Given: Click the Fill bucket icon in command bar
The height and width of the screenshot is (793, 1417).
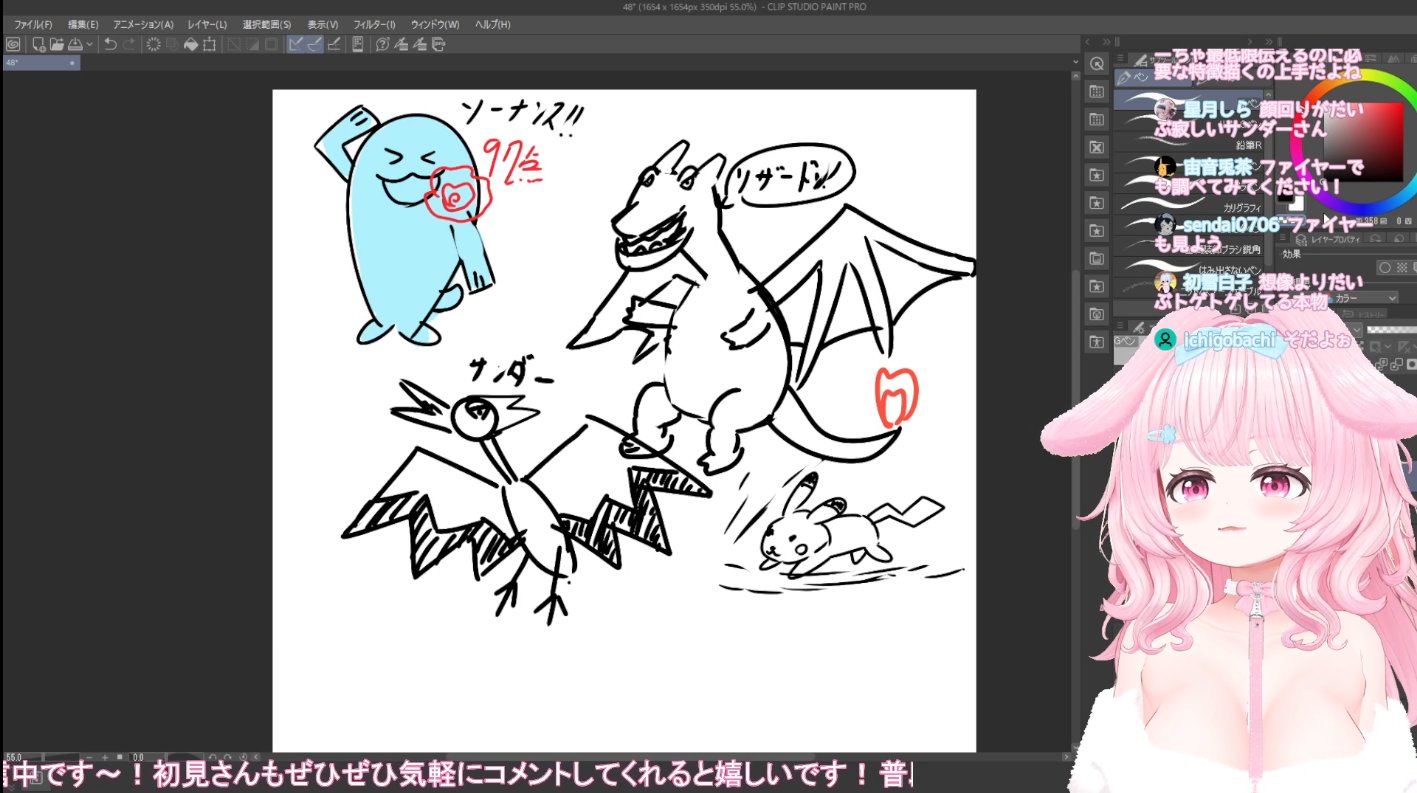Looking at the screenshot, I should point(191,44).
